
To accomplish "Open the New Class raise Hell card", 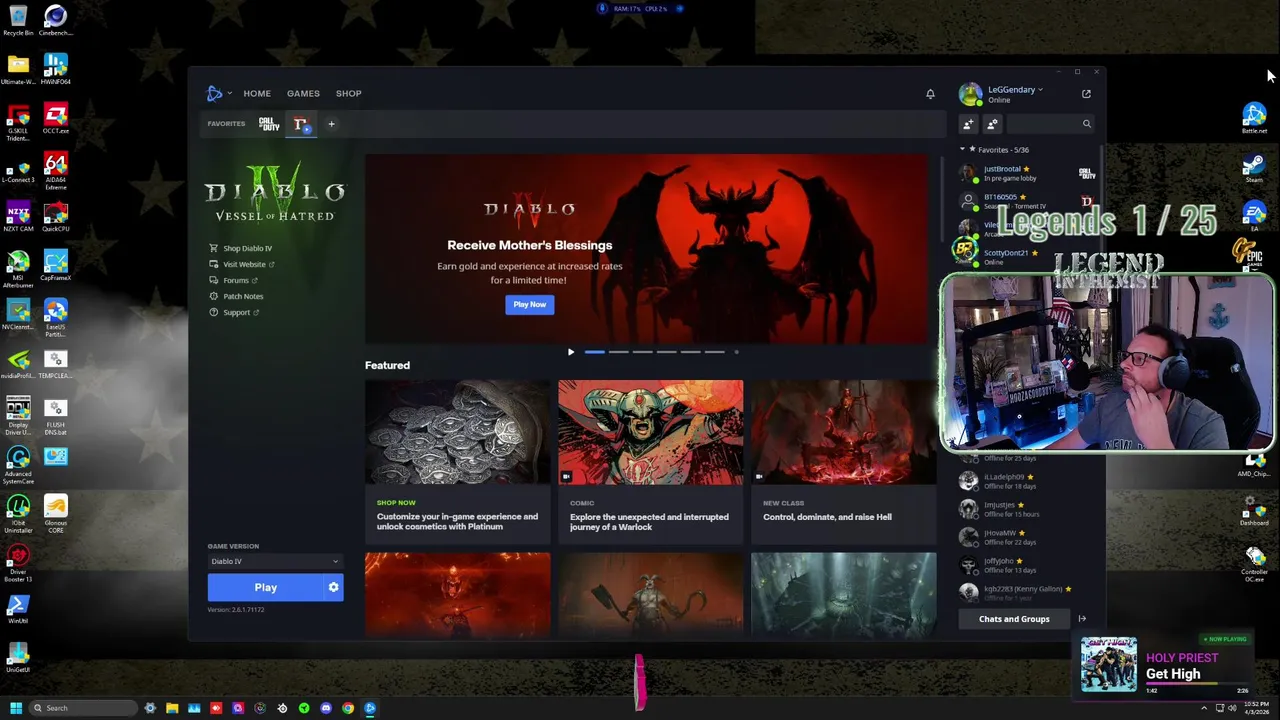I will click(x=843, y=461).
